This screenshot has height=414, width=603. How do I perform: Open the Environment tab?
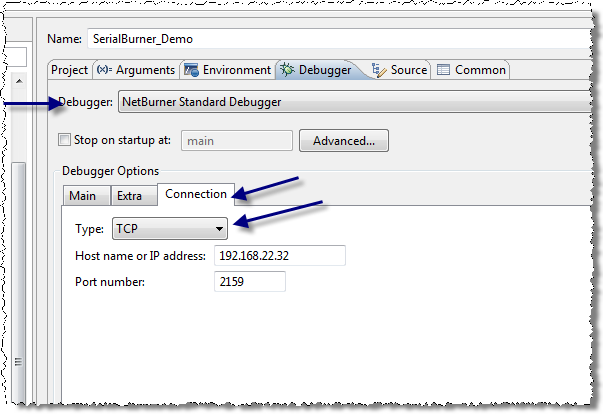[227, 70]
